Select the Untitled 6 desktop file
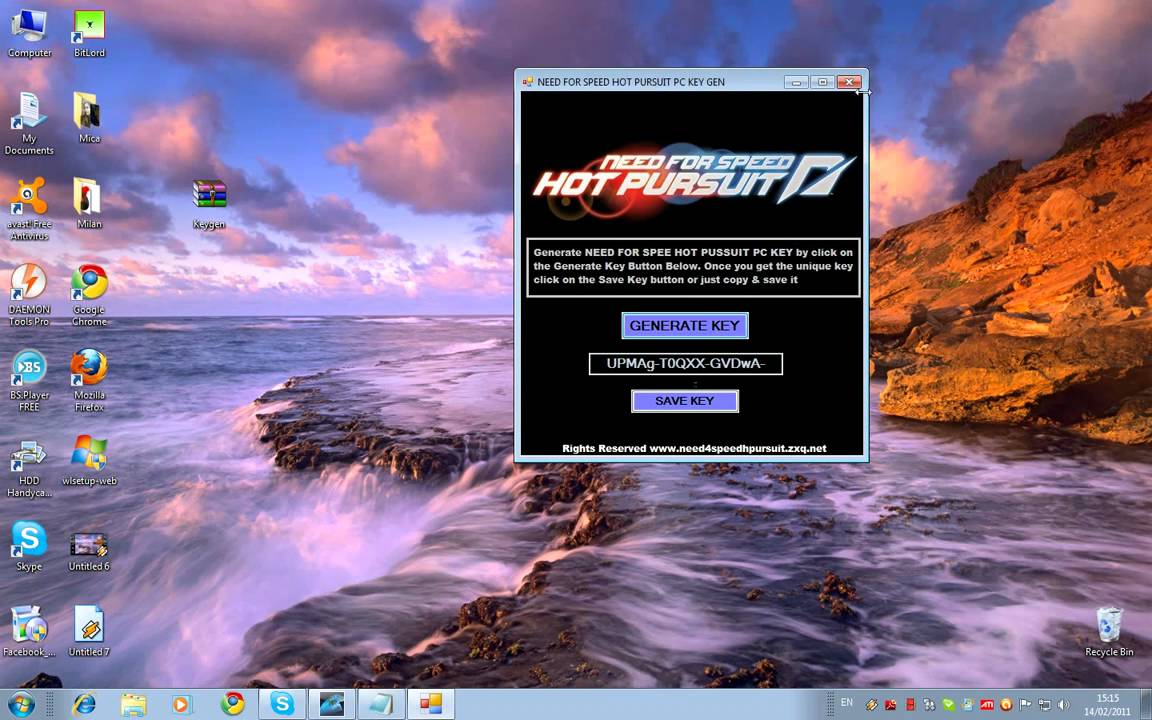Screen dimensions: 1152x720 click(x=89, y=551)
